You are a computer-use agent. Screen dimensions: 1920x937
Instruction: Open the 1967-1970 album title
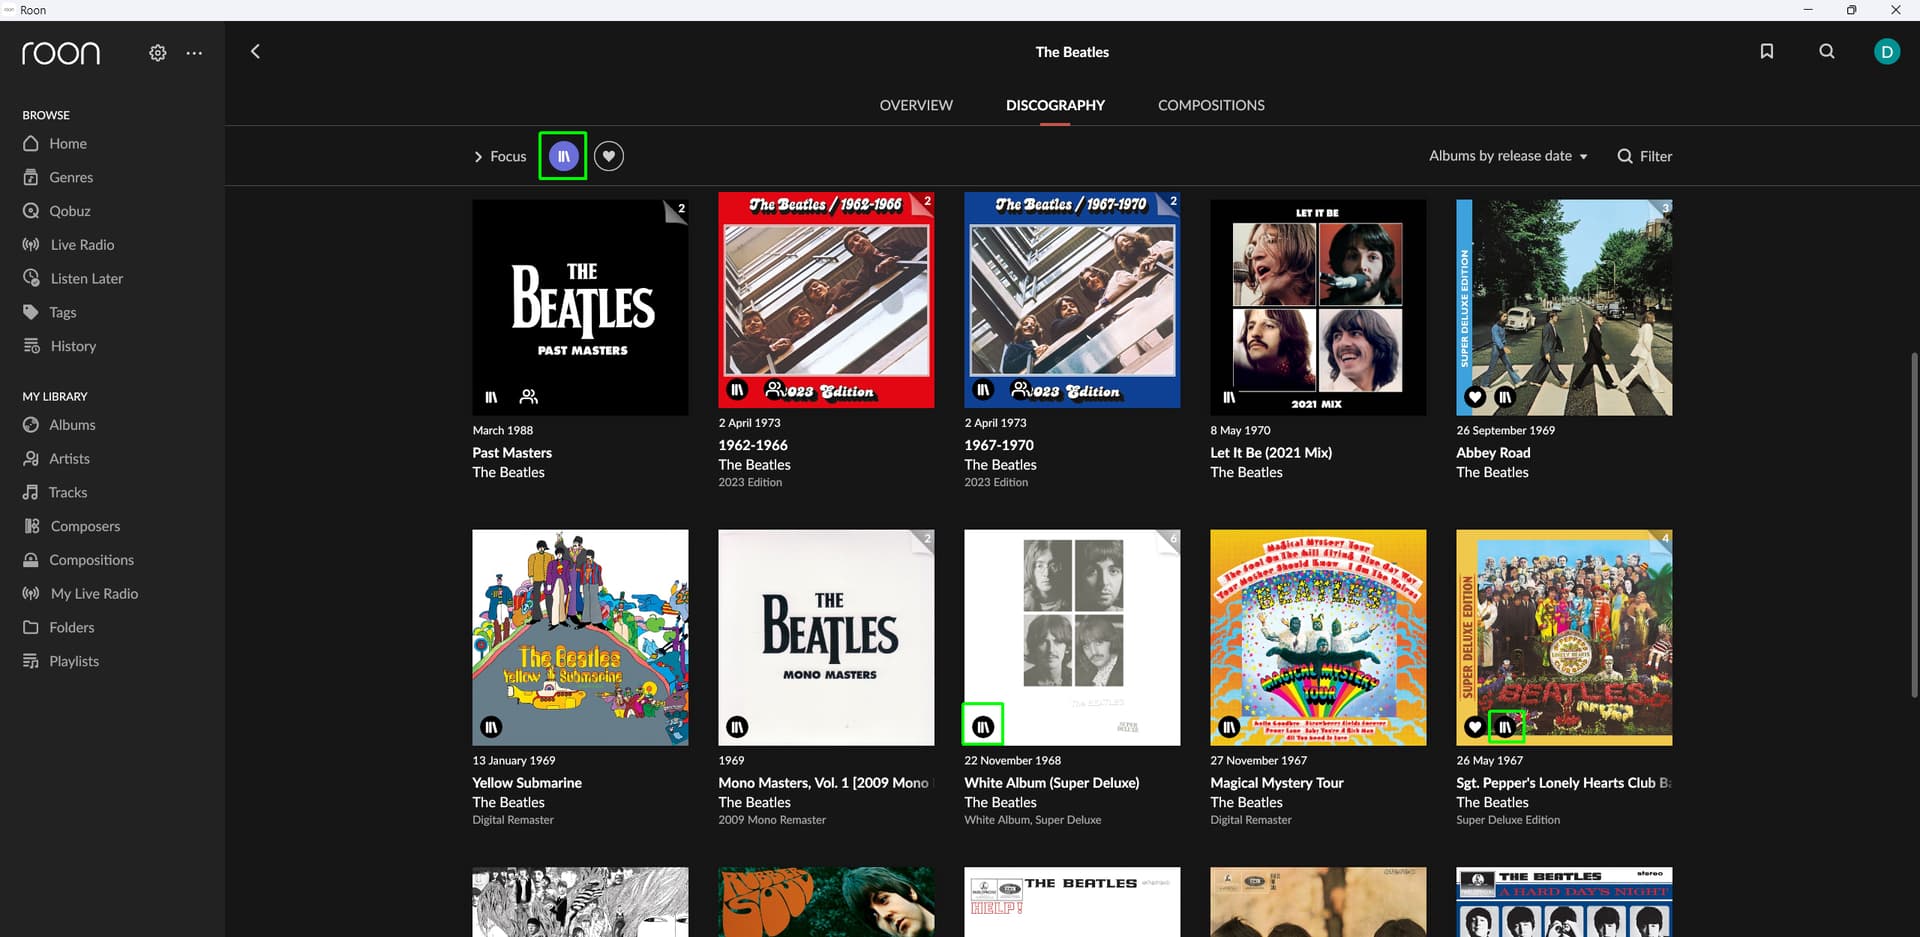999,445
